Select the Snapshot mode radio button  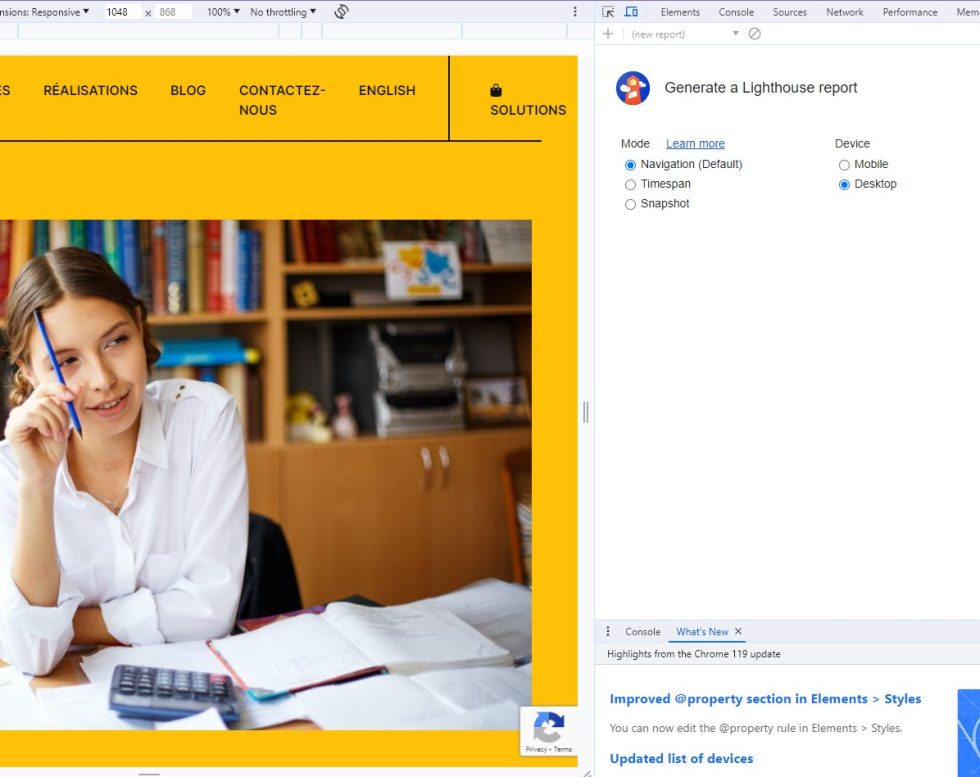pyautogui.click(x=630, y=205)
